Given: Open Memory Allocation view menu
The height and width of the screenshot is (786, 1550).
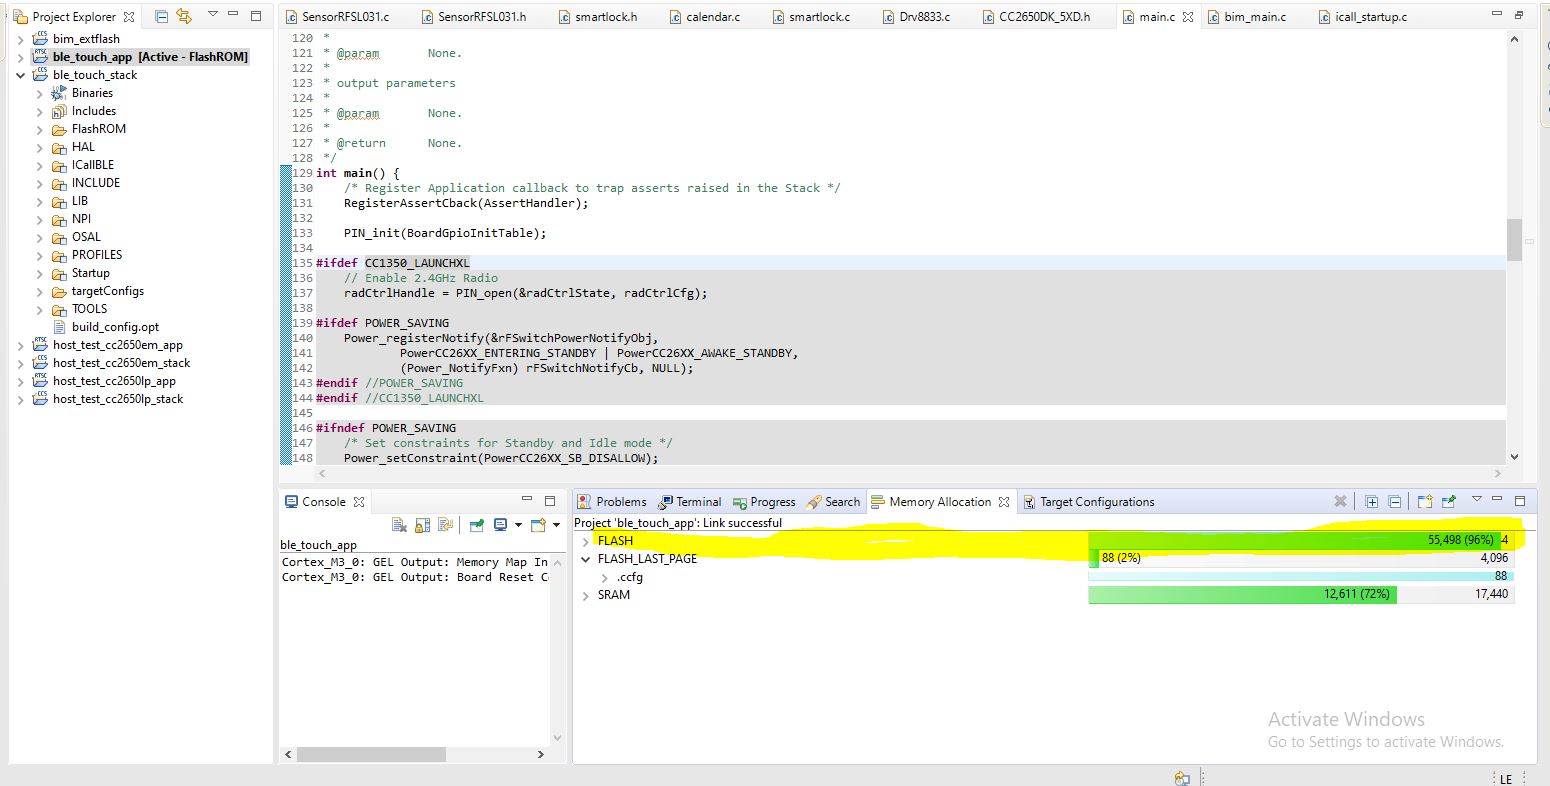Looking at the screenshot, I should point(1476,499).
